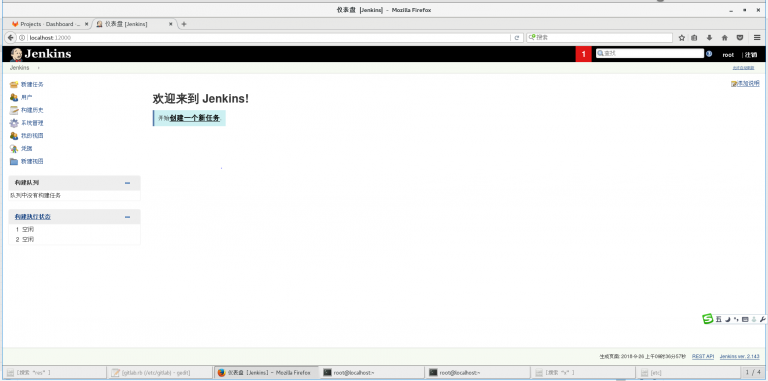Collapse the Build Executor Status panel

point(127,217)
